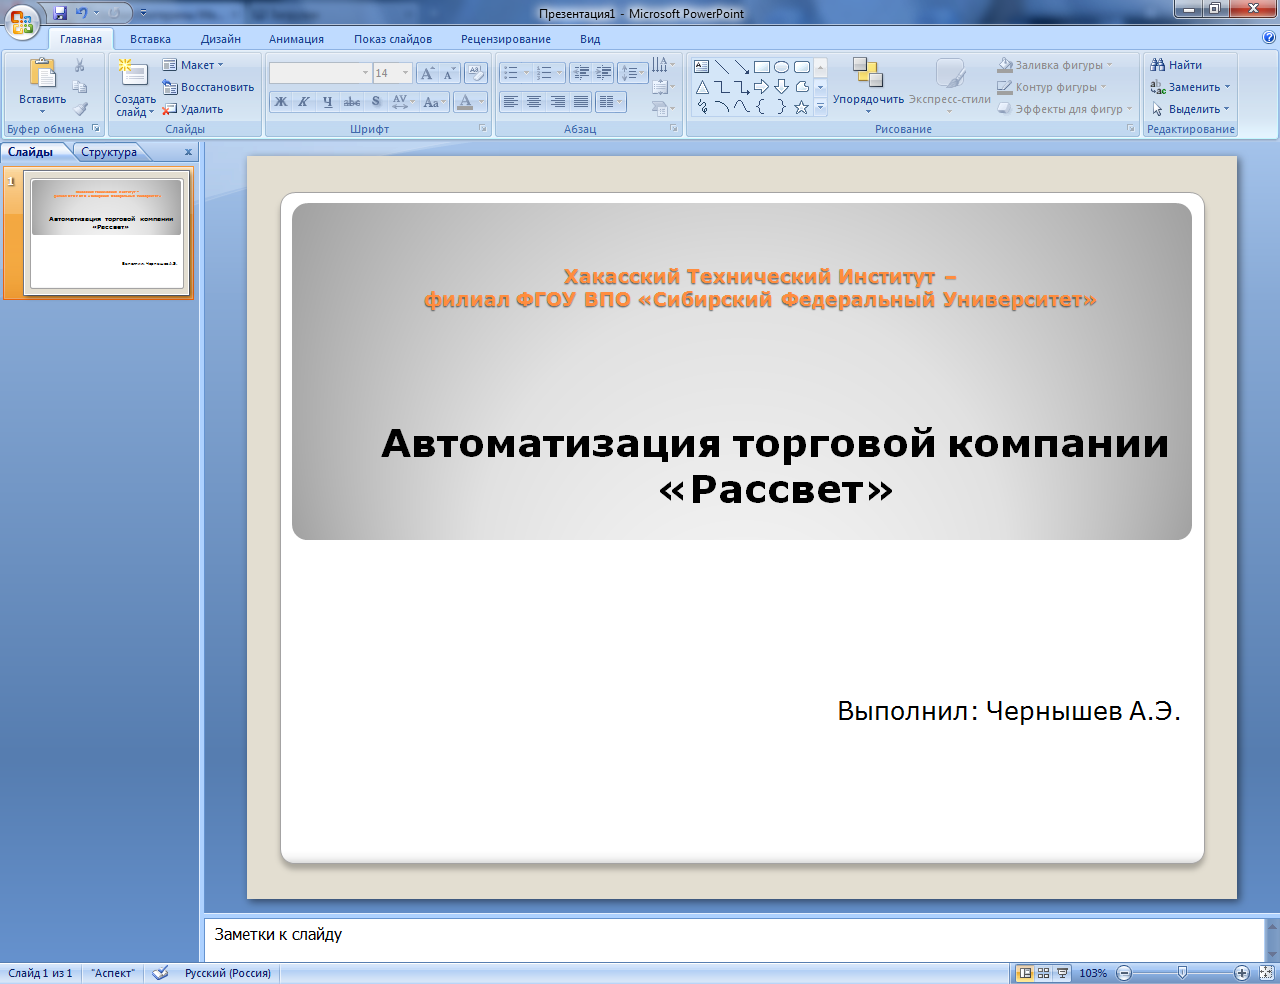Open the Упорядочить arrange dropdown
Screen dimensions: 1280x984
(x=868, y=86)
